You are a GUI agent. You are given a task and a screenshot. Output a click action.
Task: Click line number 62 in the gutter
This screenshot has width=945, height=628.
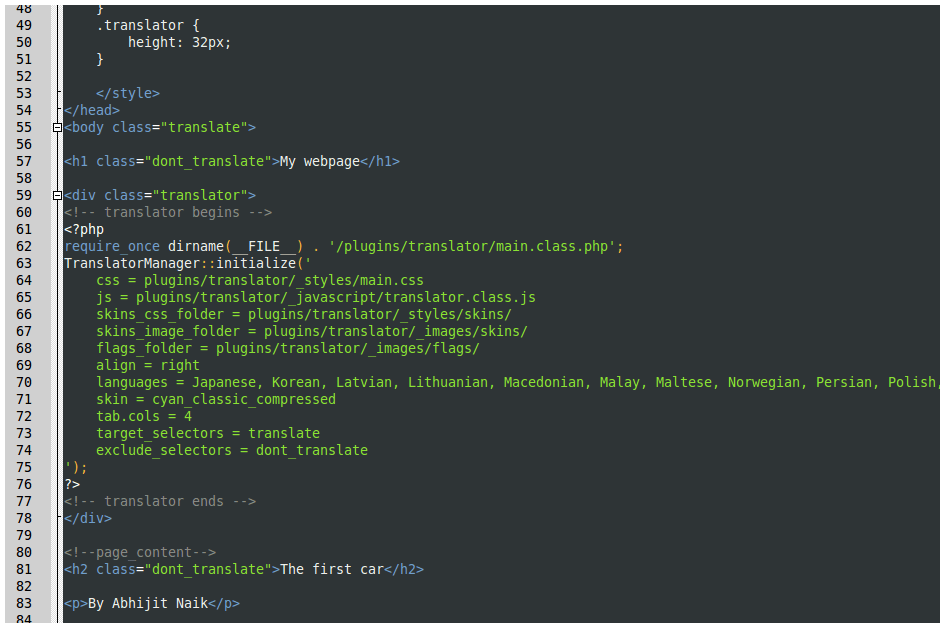point(24,246)
